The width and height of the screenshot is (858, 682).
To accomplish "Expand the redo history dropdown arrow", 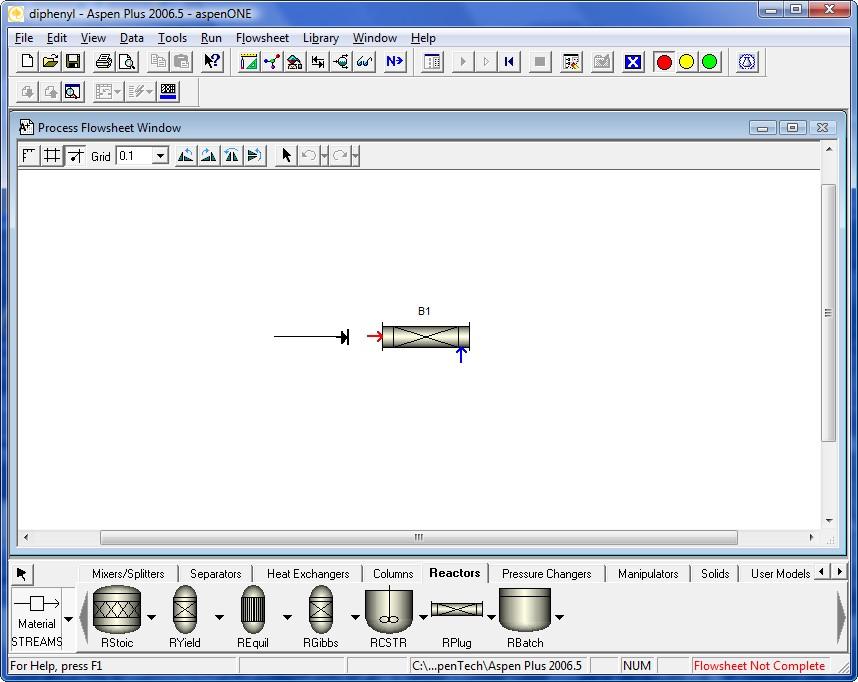I will (x=355, y=156).
